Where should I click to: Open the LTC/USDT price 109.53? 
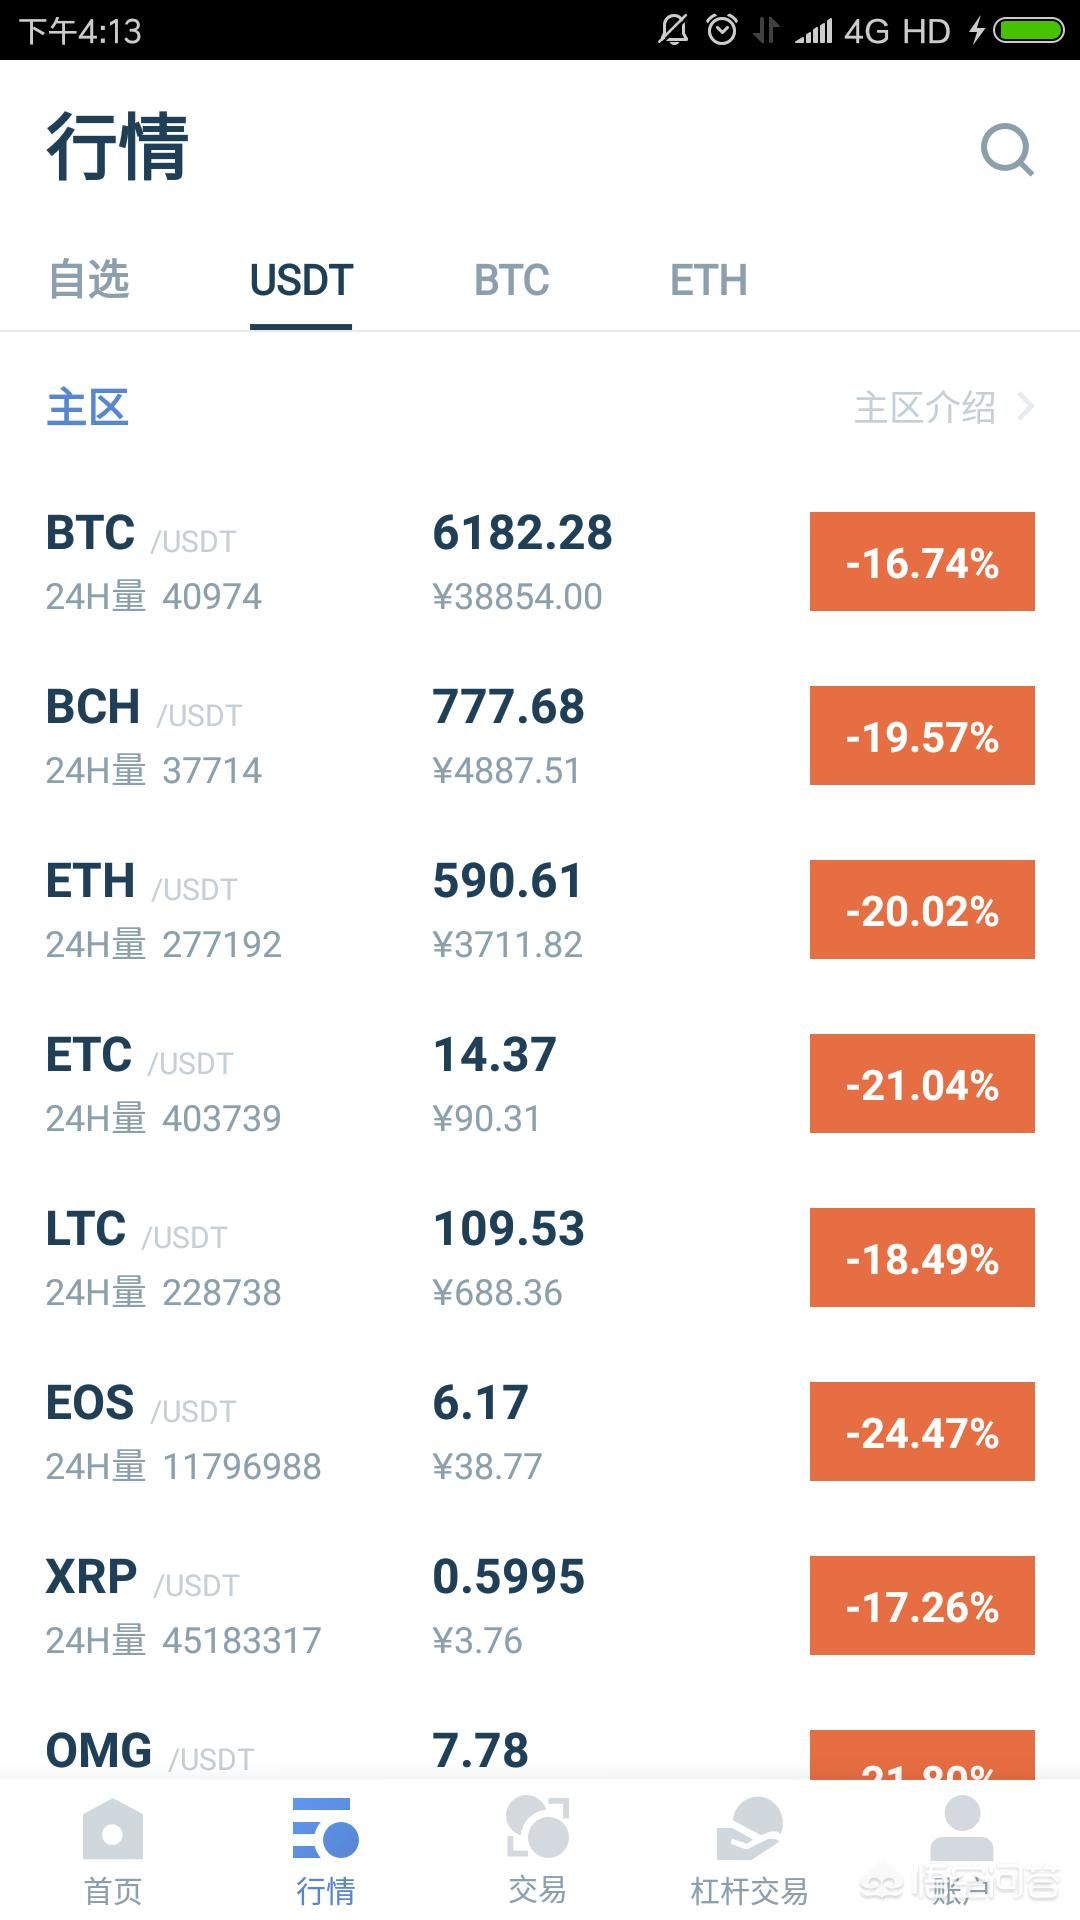click(508, 1230)
